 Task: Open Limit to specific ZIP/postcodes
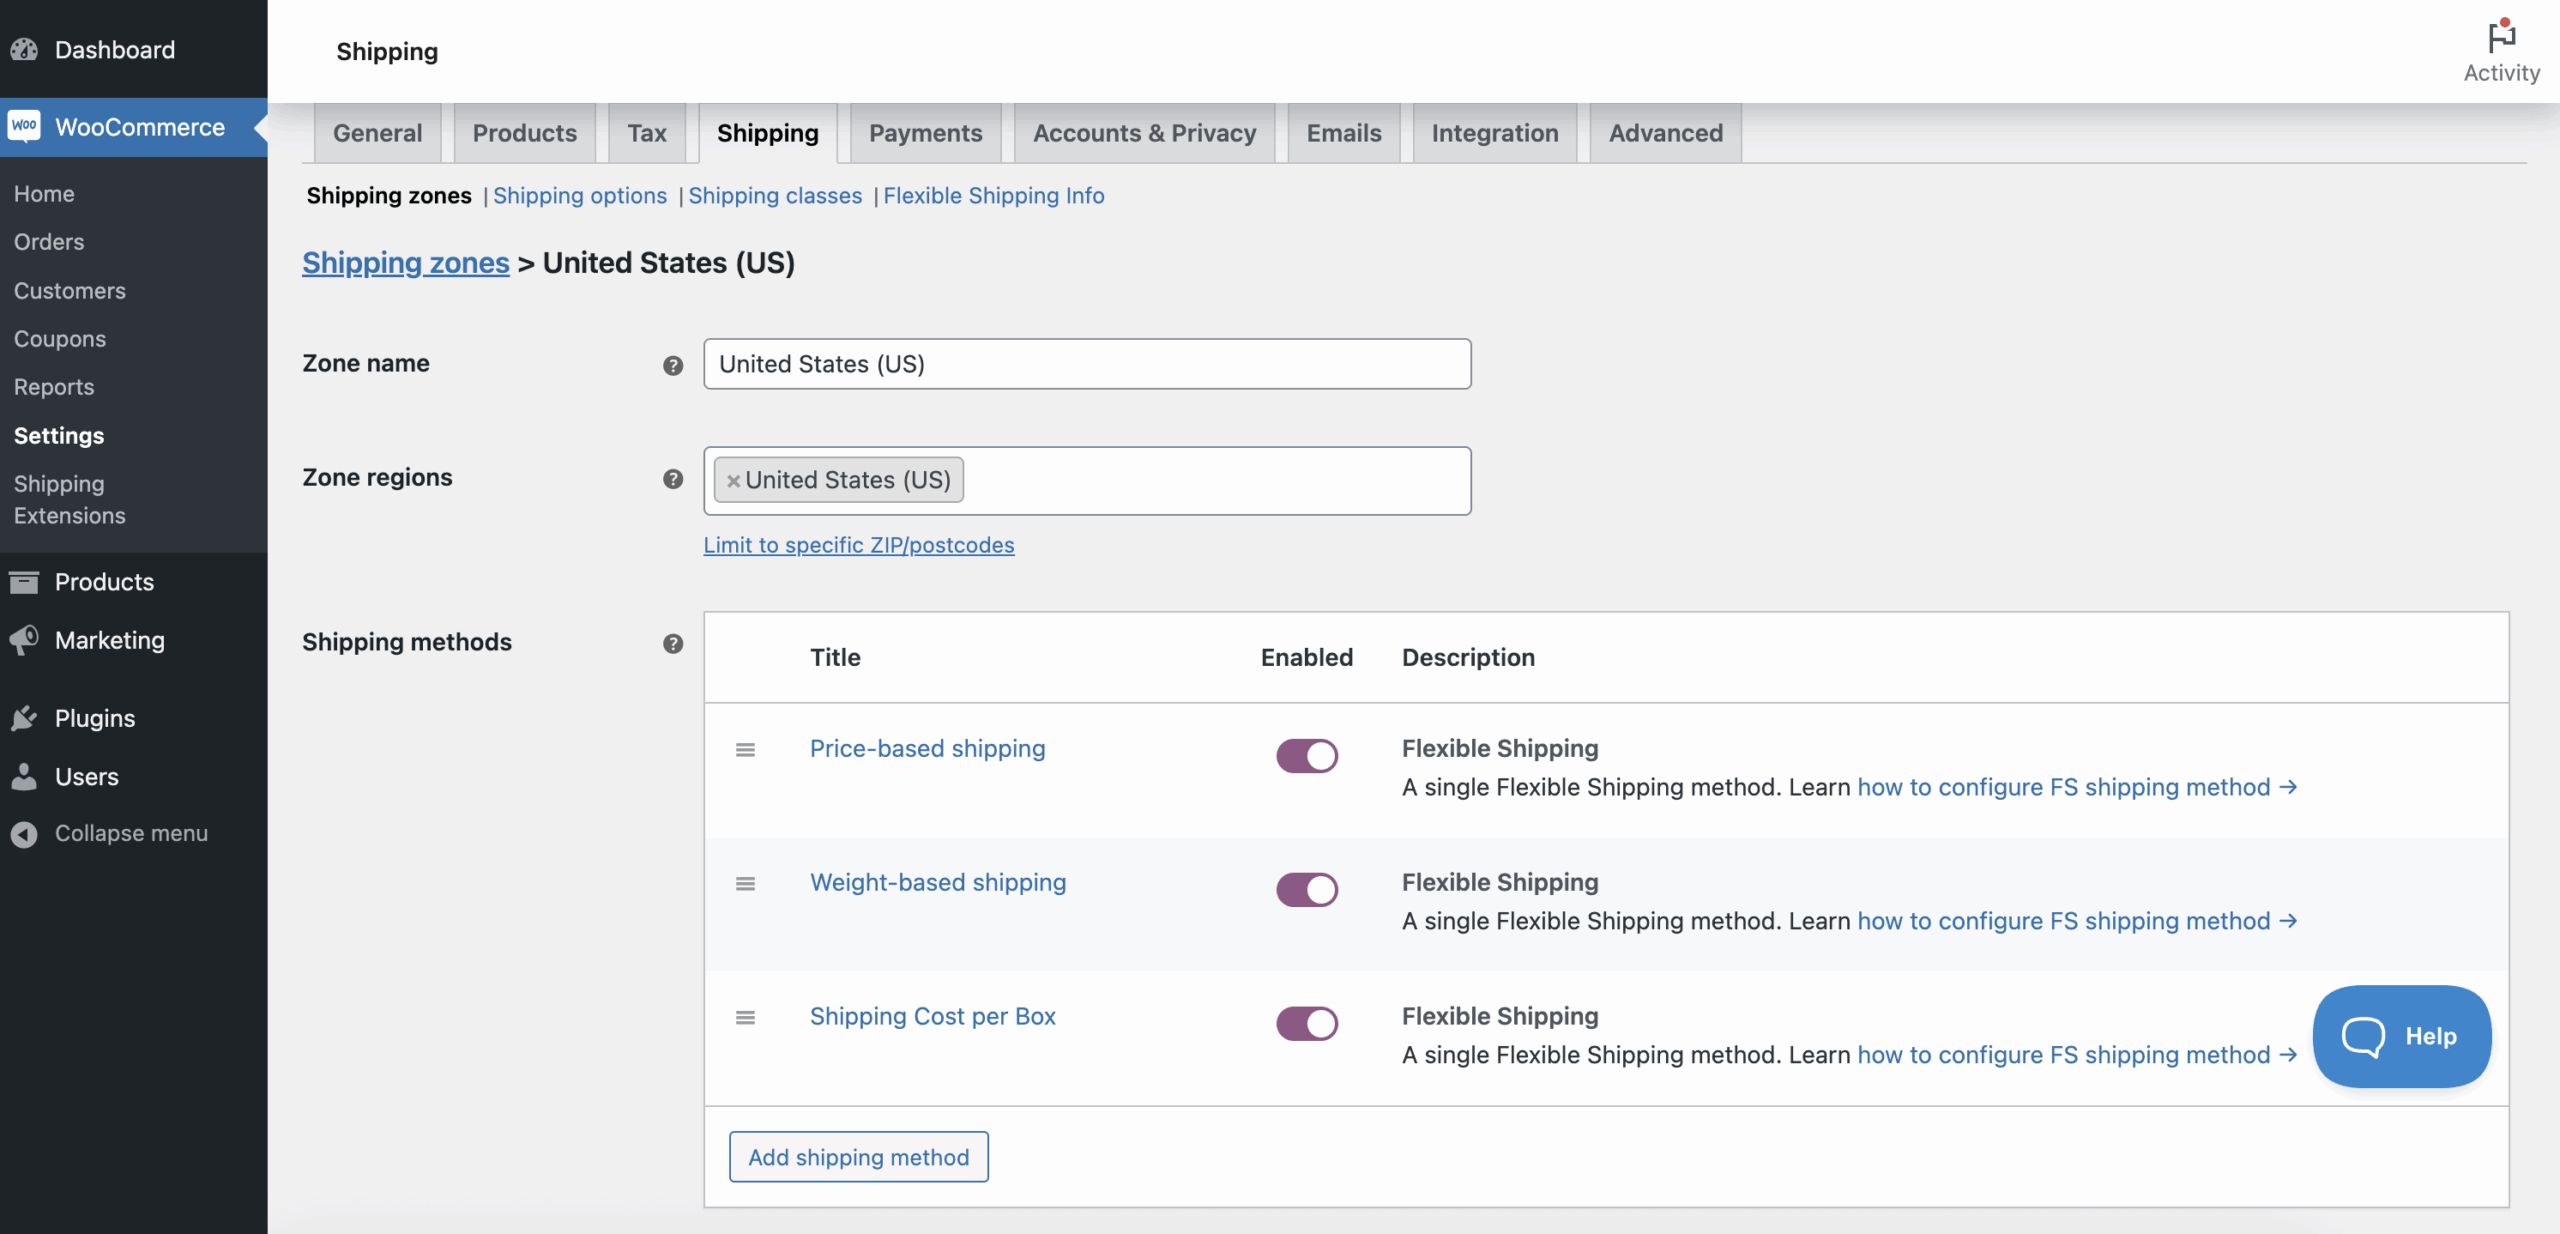tap(859, 545)
